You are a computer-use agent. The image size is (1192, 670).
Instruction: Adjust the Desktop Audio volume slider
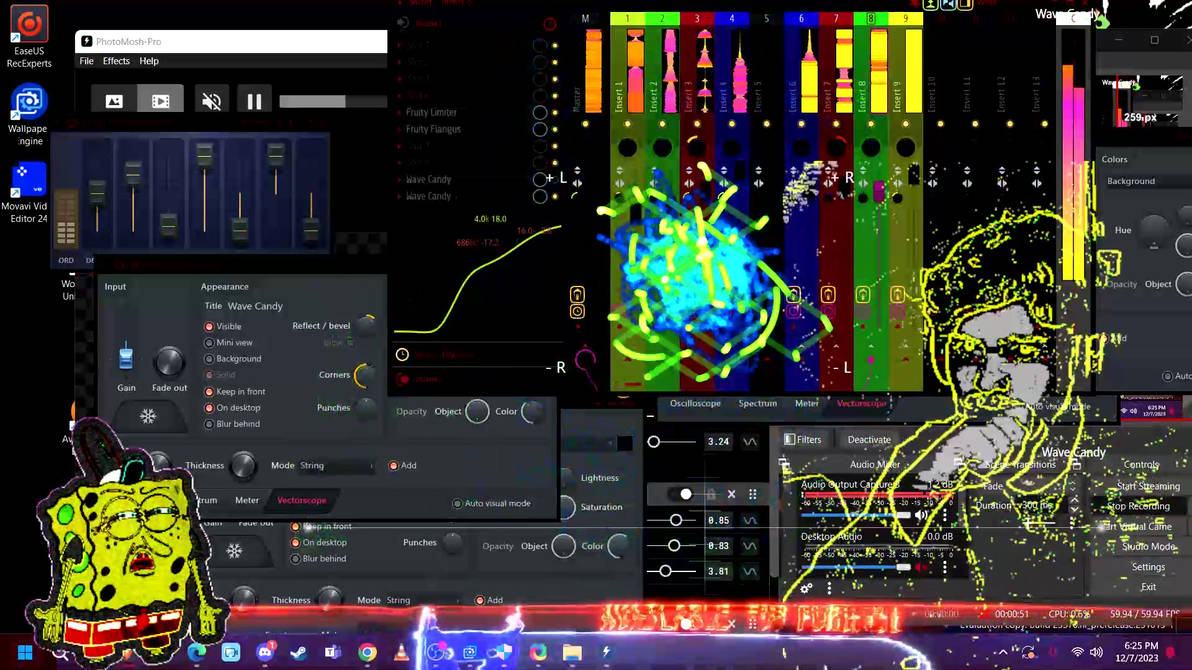[x=856, y=567]
